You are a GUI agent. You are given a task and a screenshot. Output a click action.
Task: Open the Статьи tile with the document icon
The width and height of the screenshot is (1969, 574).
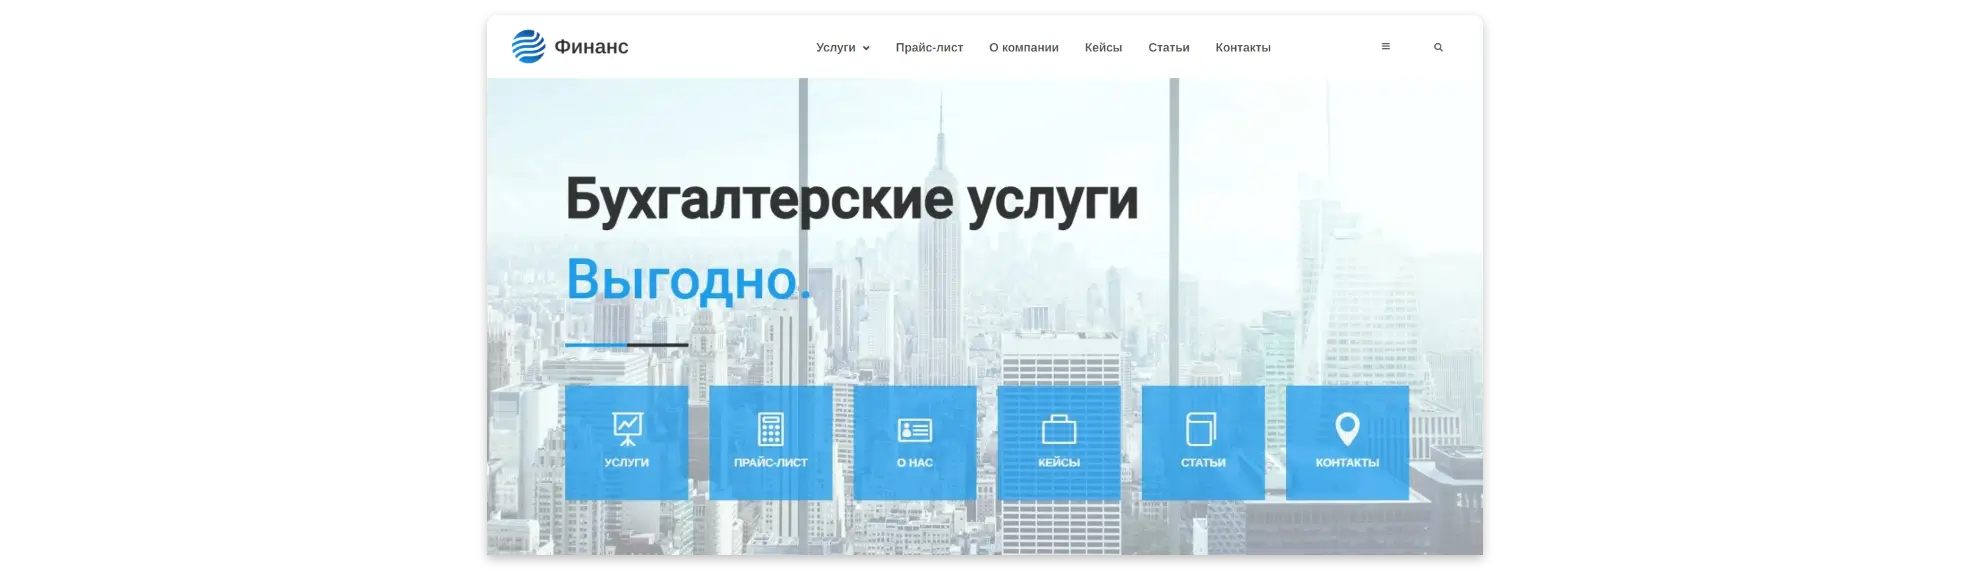pos(1203,443)
